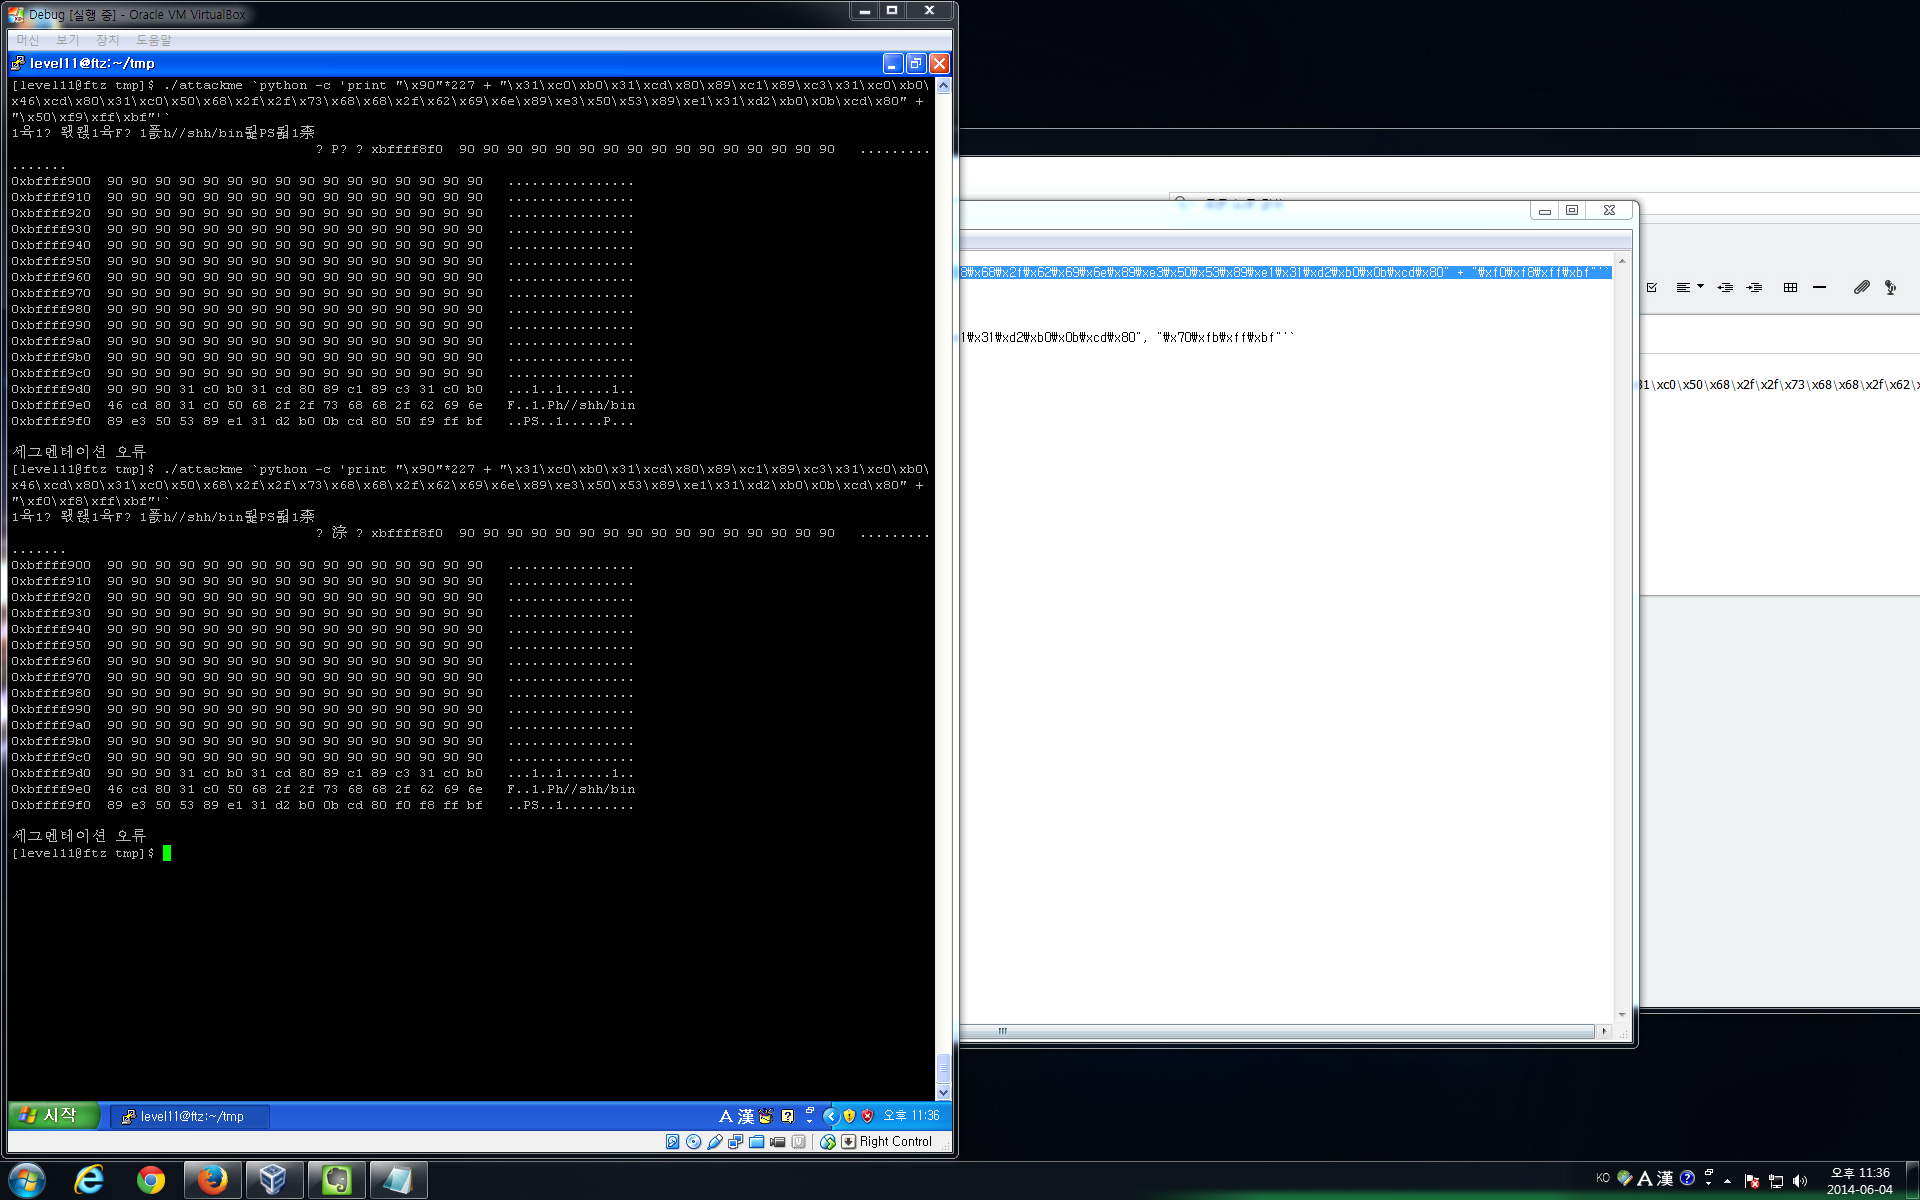Viewport: 1920px width, 1200px height.
Task: Open the VirtualBox USB devices icon
Action: click(x=715, y=1142)
